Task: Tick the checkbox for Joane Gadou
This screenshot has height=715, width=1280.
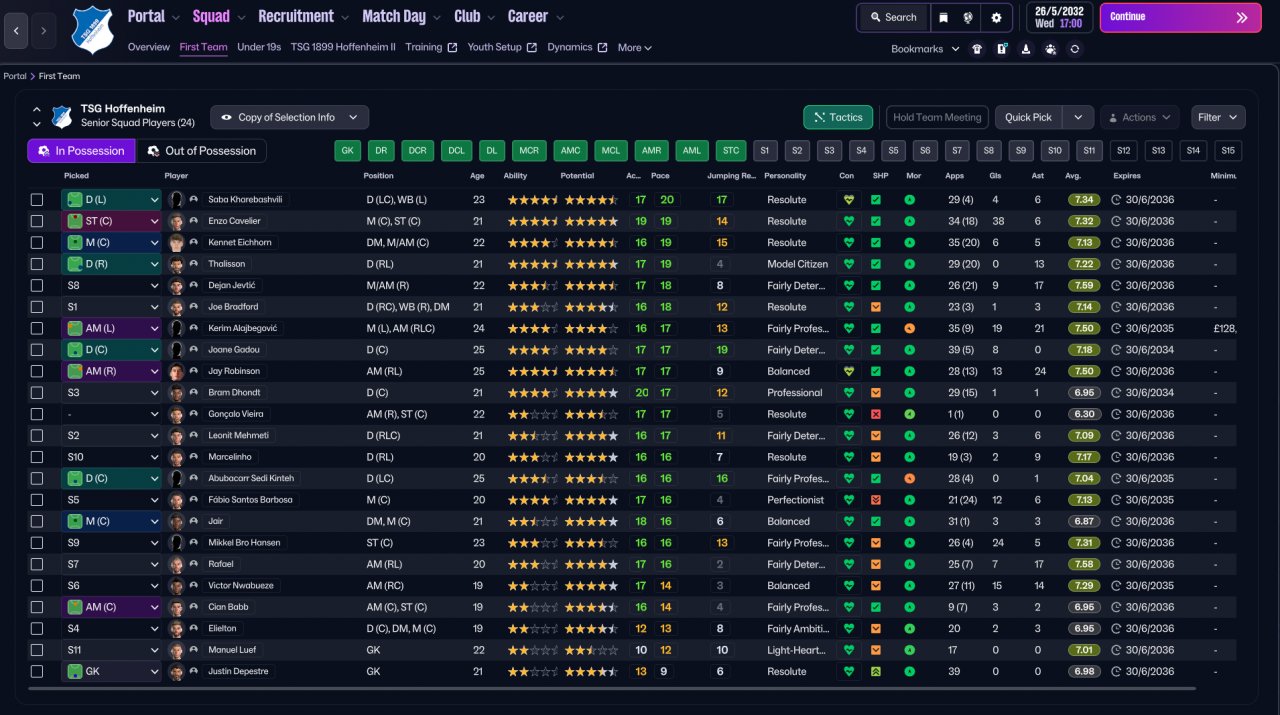Action: tap(37, 350)
